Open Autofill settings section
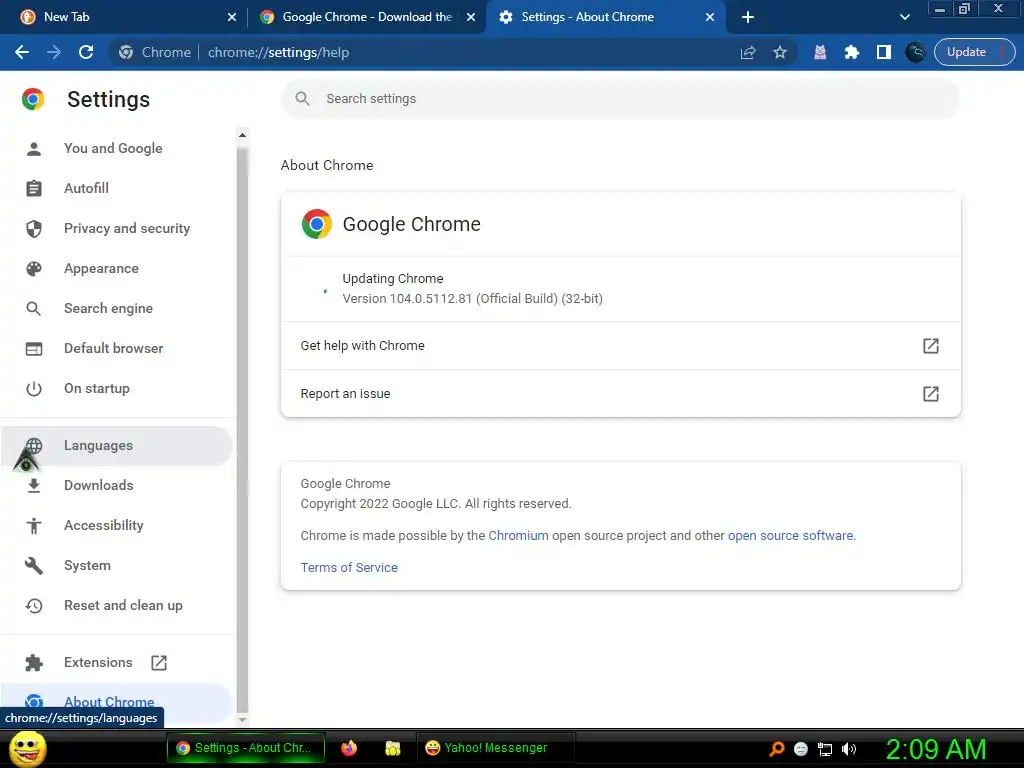This screenshot has width=1024, height=768. click(116, 188)
